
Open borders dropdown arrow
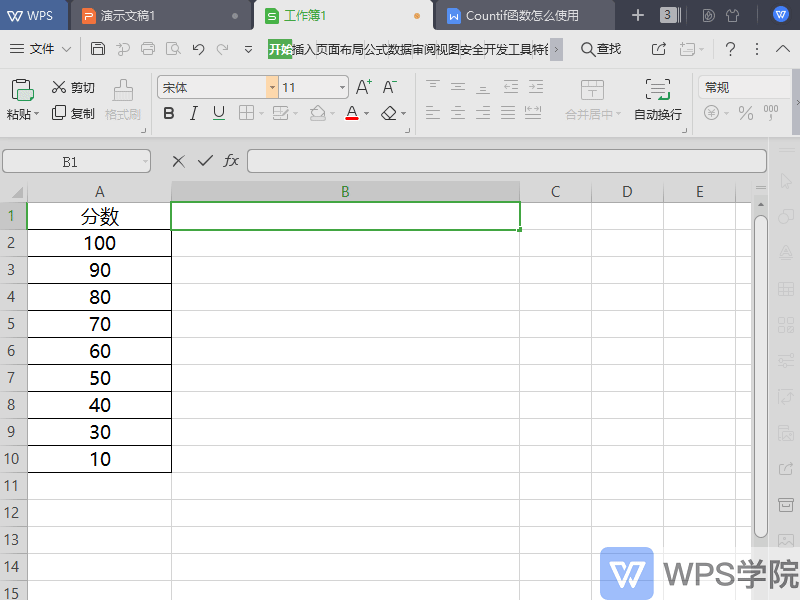pos(261,113)
